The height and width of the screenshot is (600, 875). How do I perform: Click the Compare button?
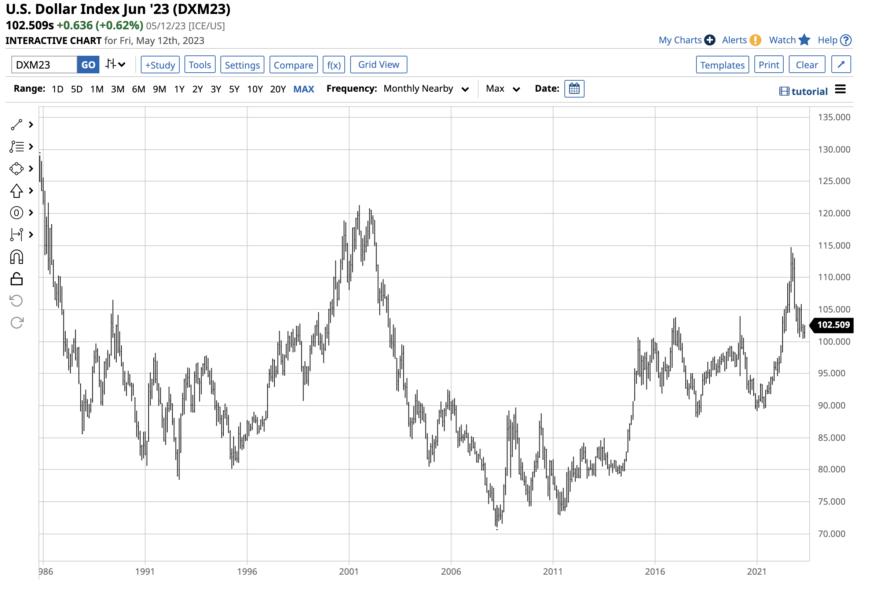pyautogui.click(x=294, y=65)
